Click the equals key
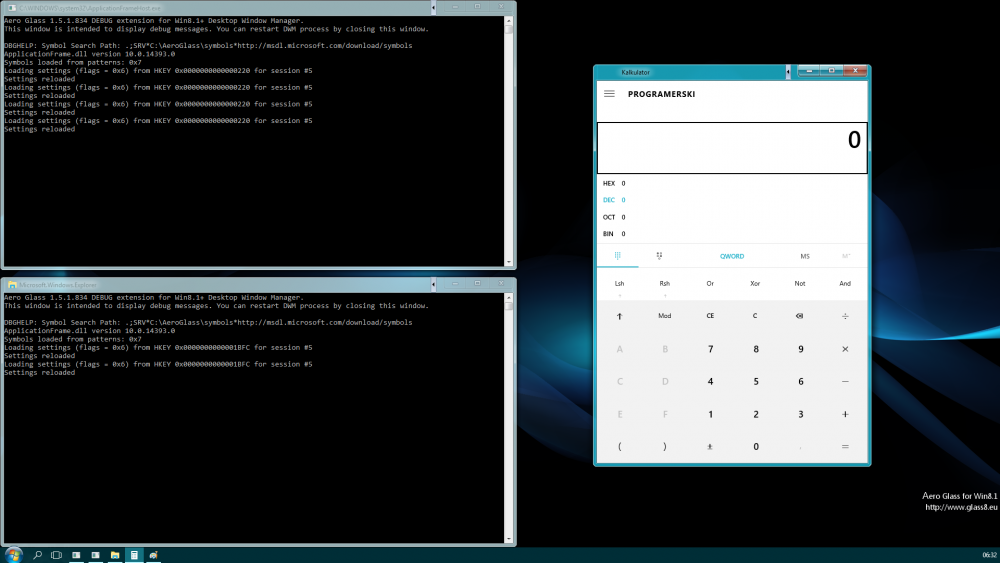 [x=845, y=447]
